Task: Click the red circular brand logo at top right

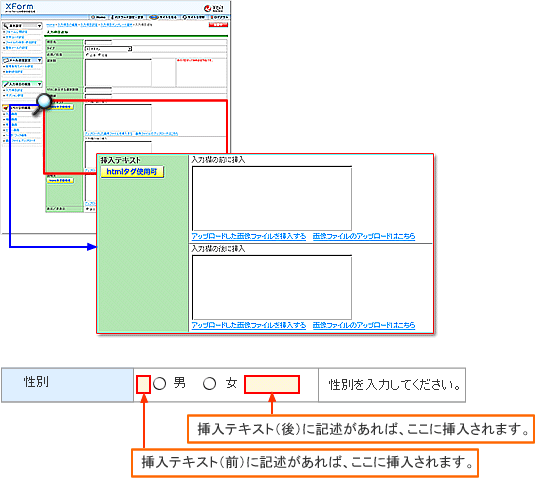Action: [207, 8]
